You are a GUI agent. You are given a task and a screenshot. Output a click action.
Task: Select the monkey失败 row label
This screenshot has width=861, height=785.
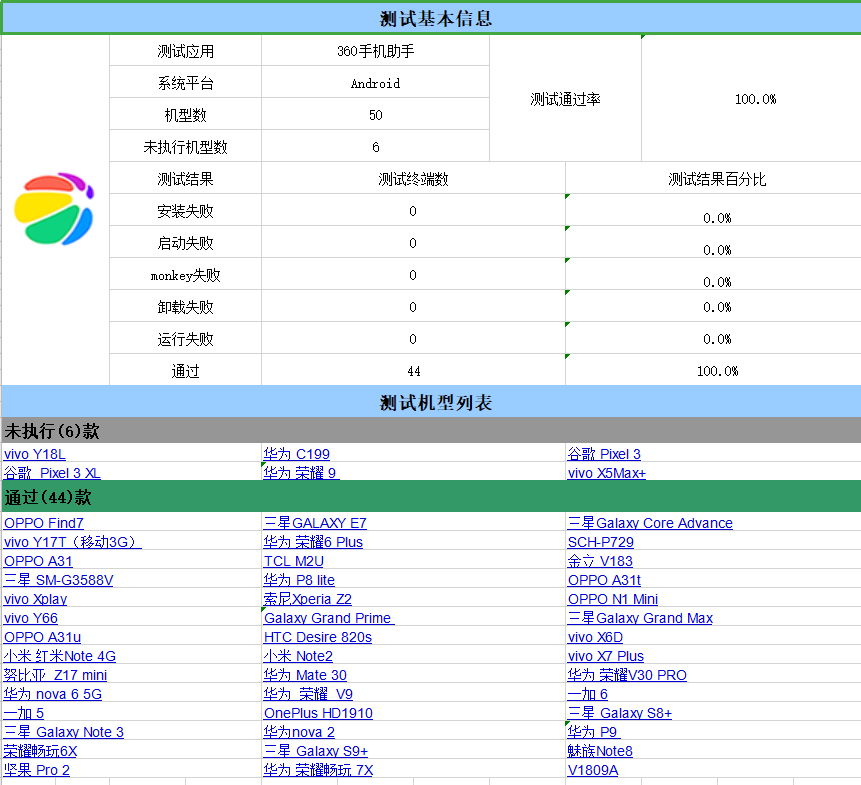(x=186, y=275)
